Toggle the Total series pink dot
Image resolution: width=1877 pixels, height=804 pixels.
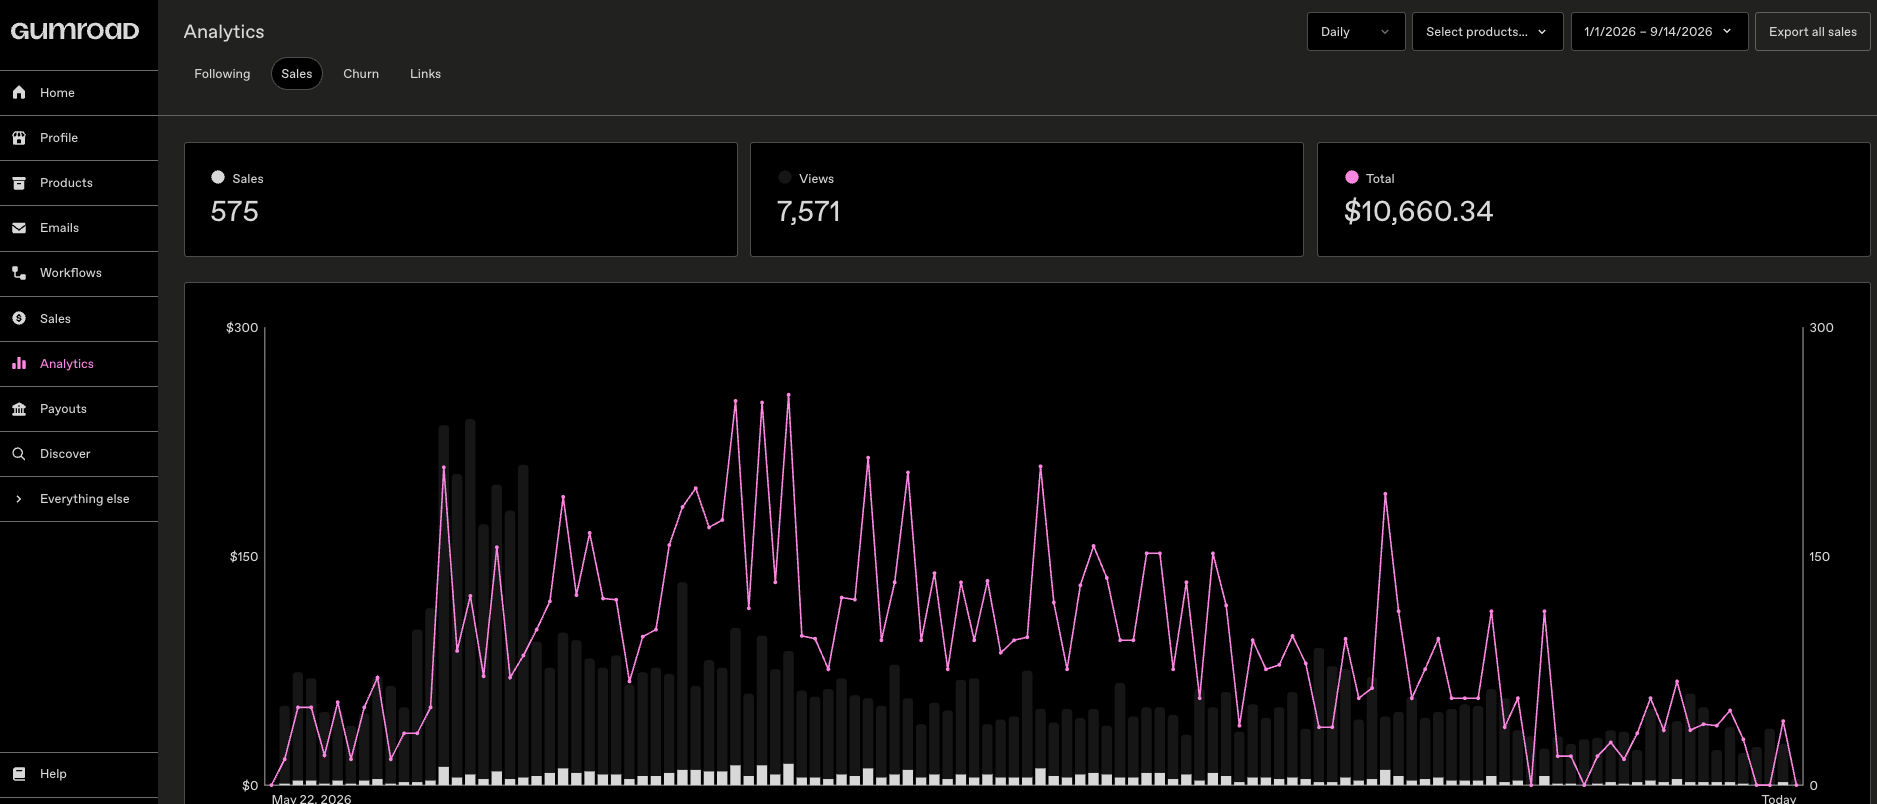point(1352,177)
